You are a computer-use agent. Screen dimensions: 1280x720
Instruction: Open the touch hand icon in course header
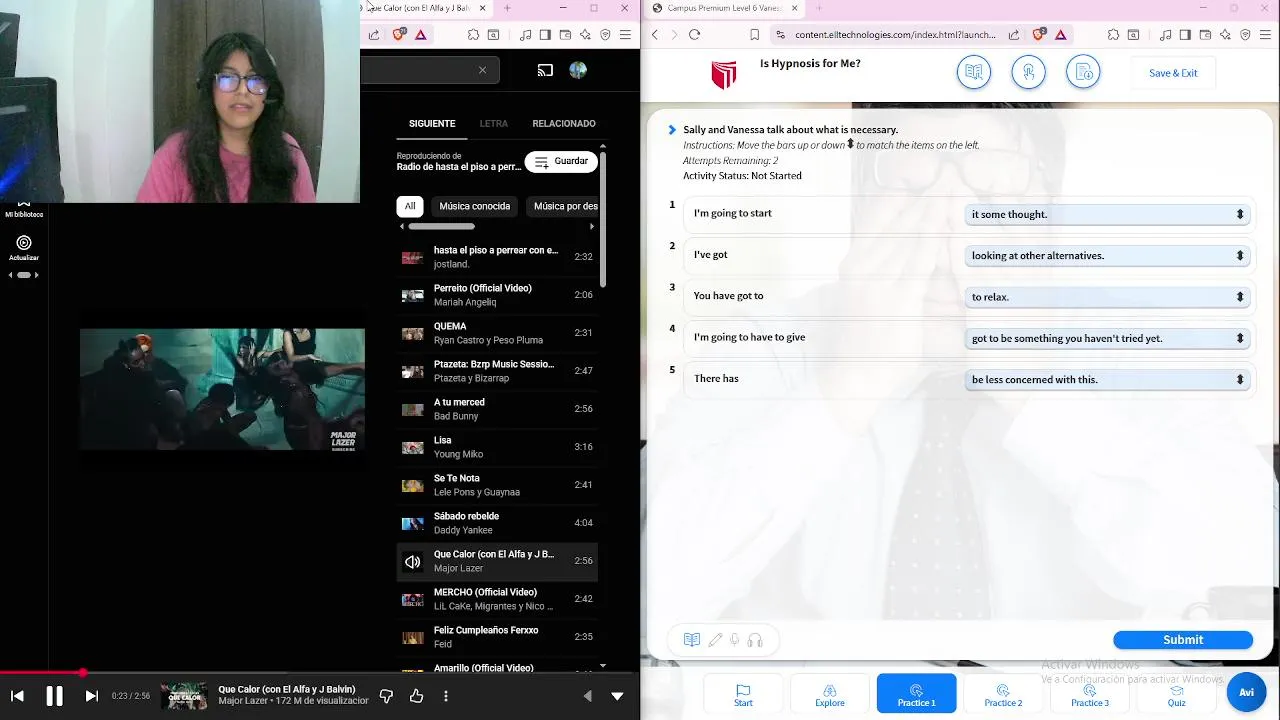(1028, 72)
